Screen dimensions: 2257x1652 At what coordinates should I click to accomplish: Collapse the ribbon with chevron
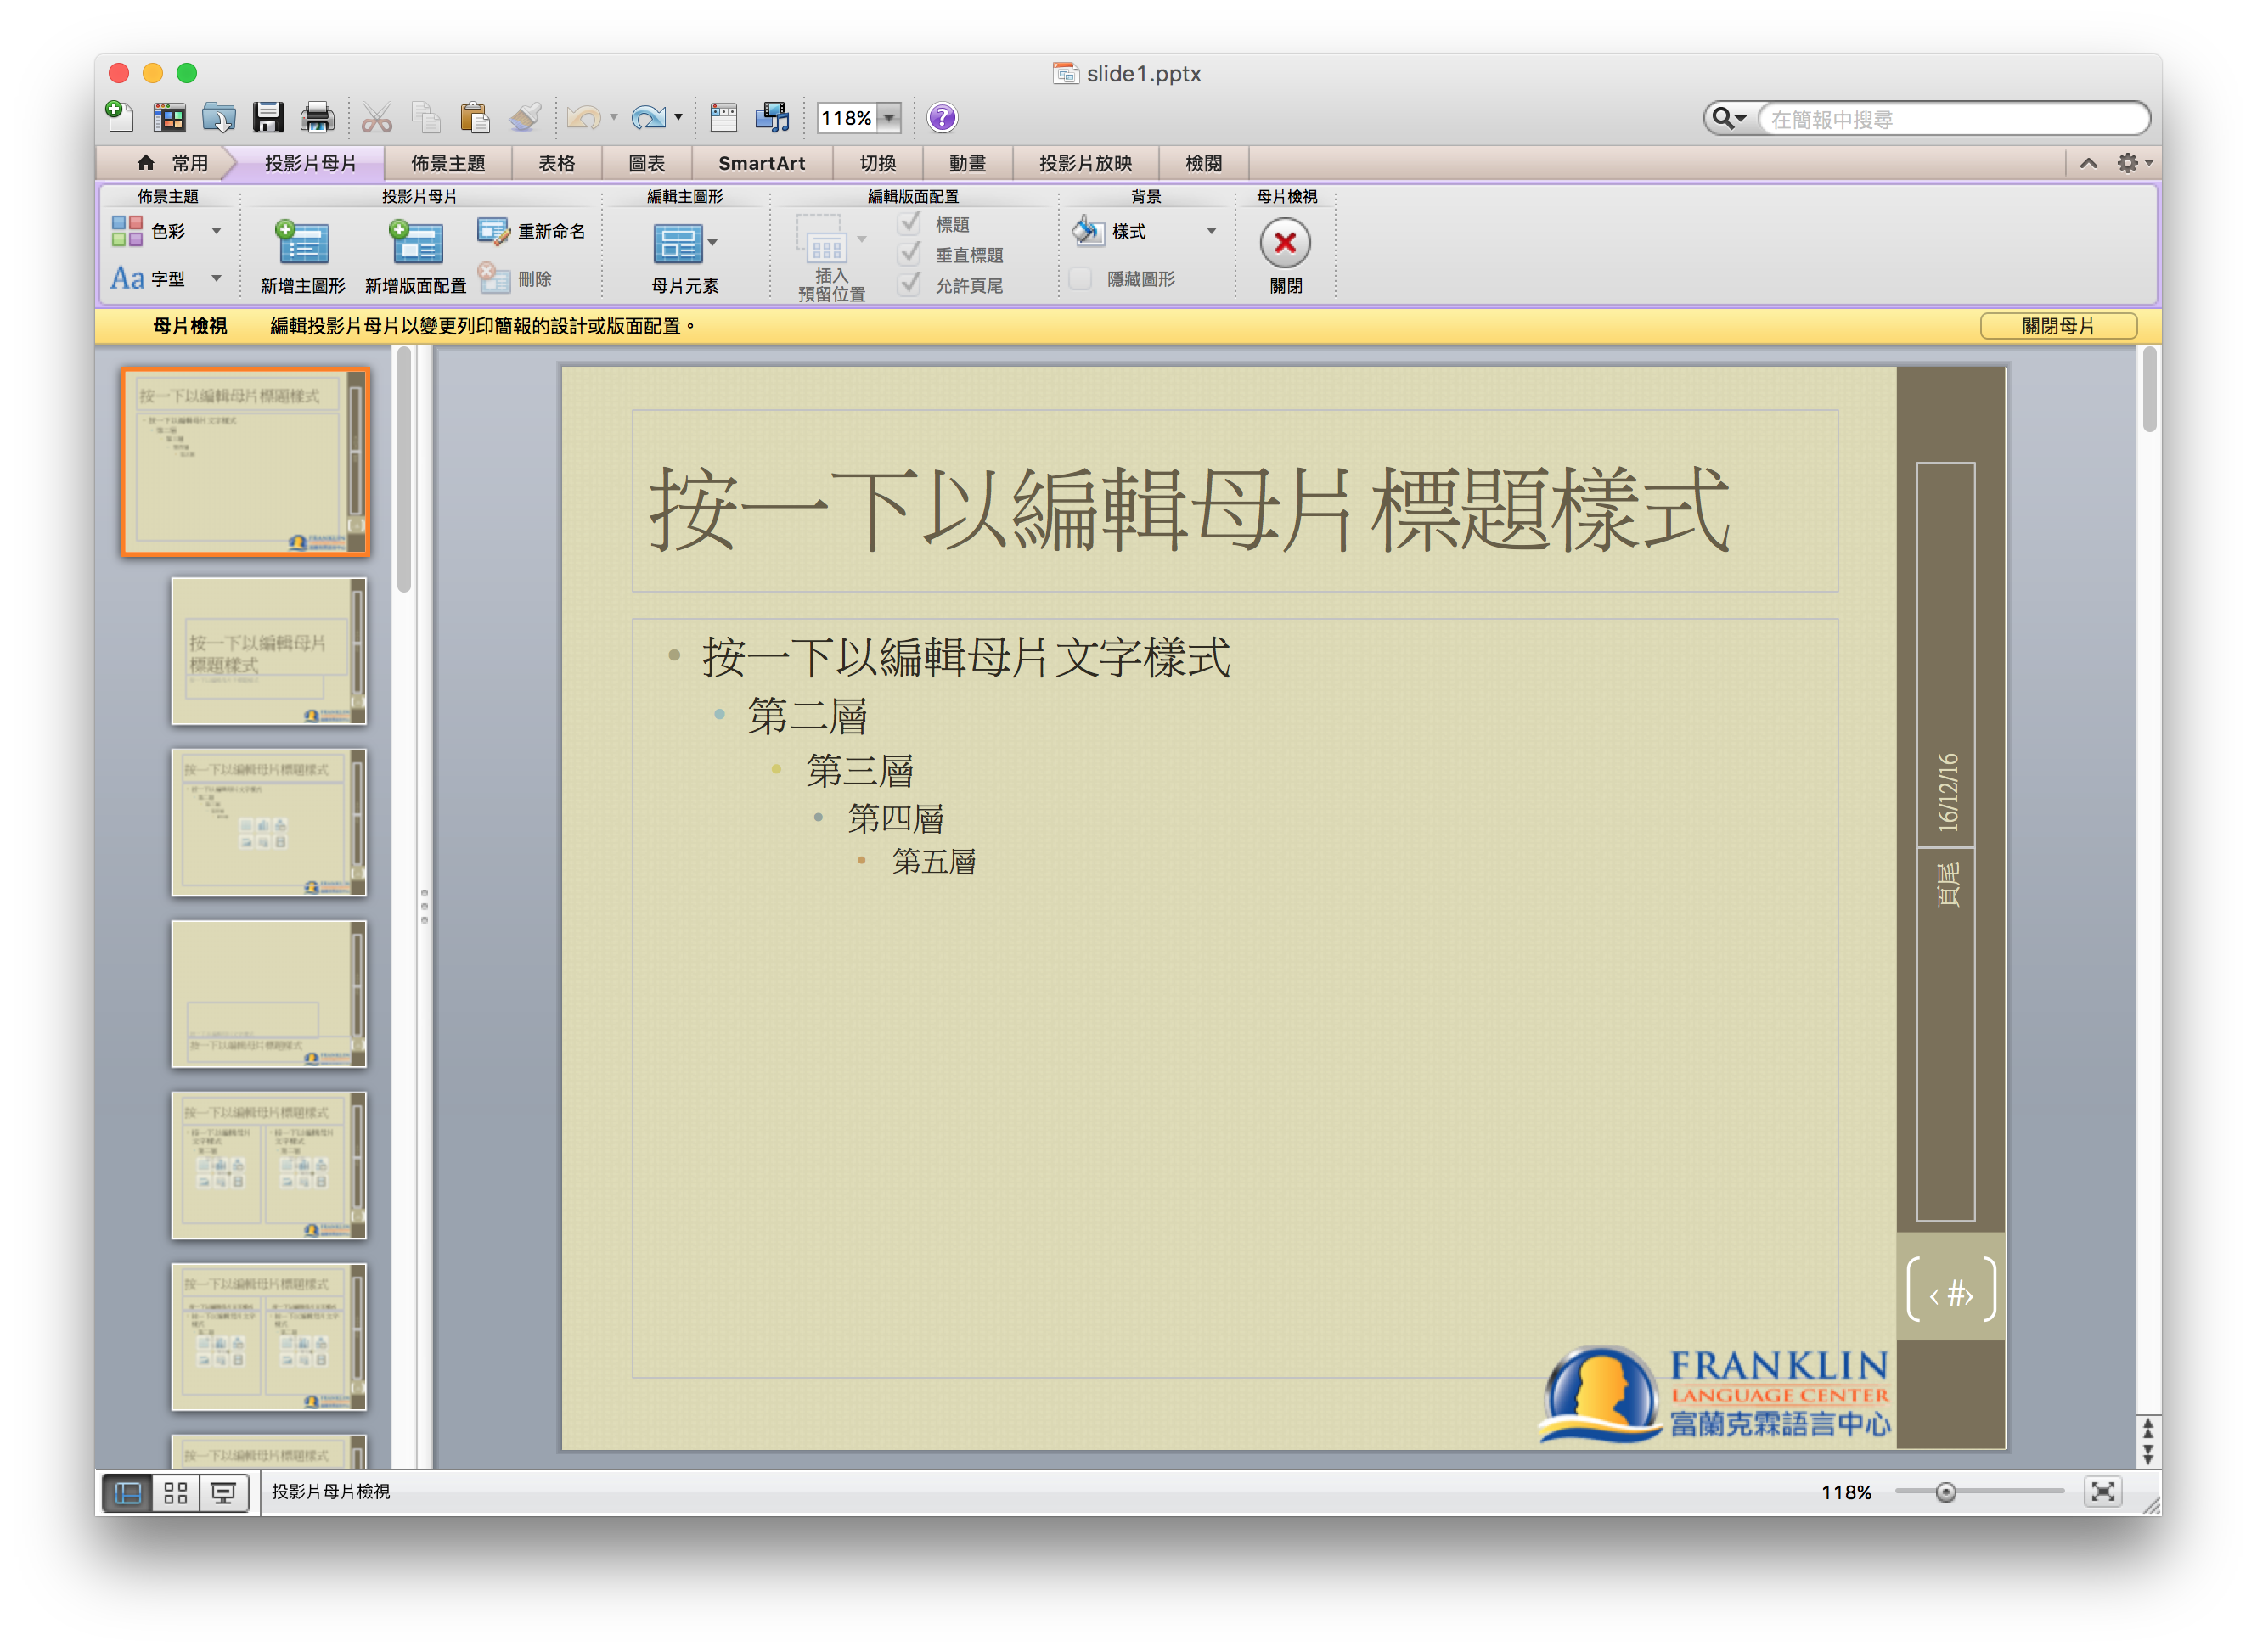click(2089, 163)
